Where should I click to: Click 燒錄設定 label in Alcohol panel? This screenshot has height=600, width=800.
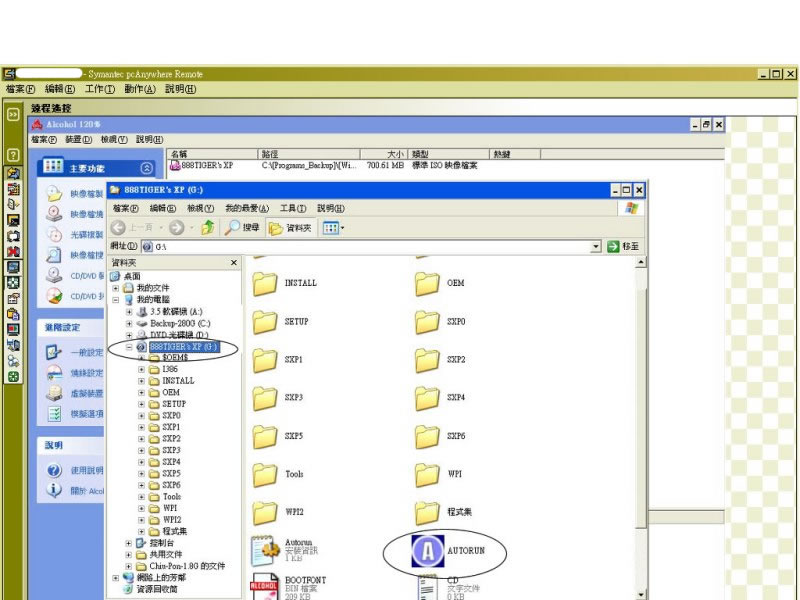point(87,373)
